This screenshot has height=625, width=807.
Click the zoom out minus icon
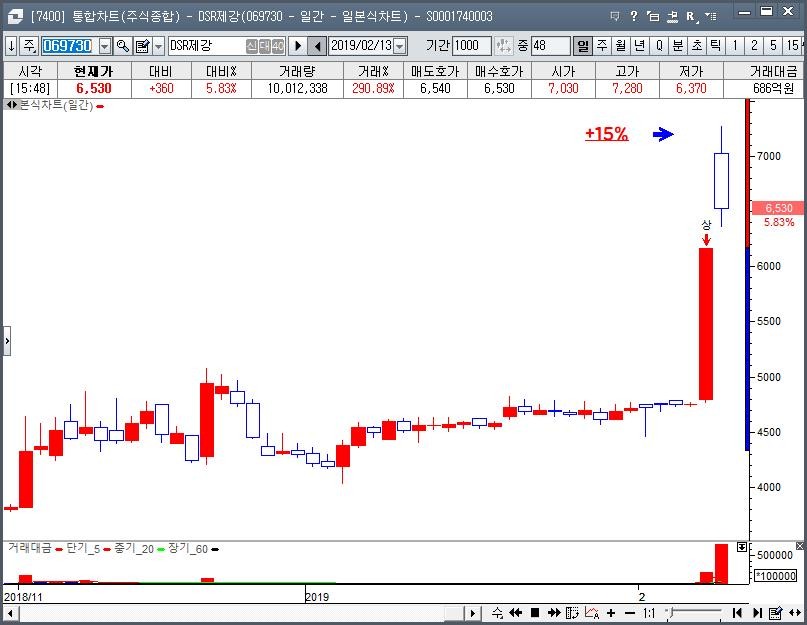629,613
